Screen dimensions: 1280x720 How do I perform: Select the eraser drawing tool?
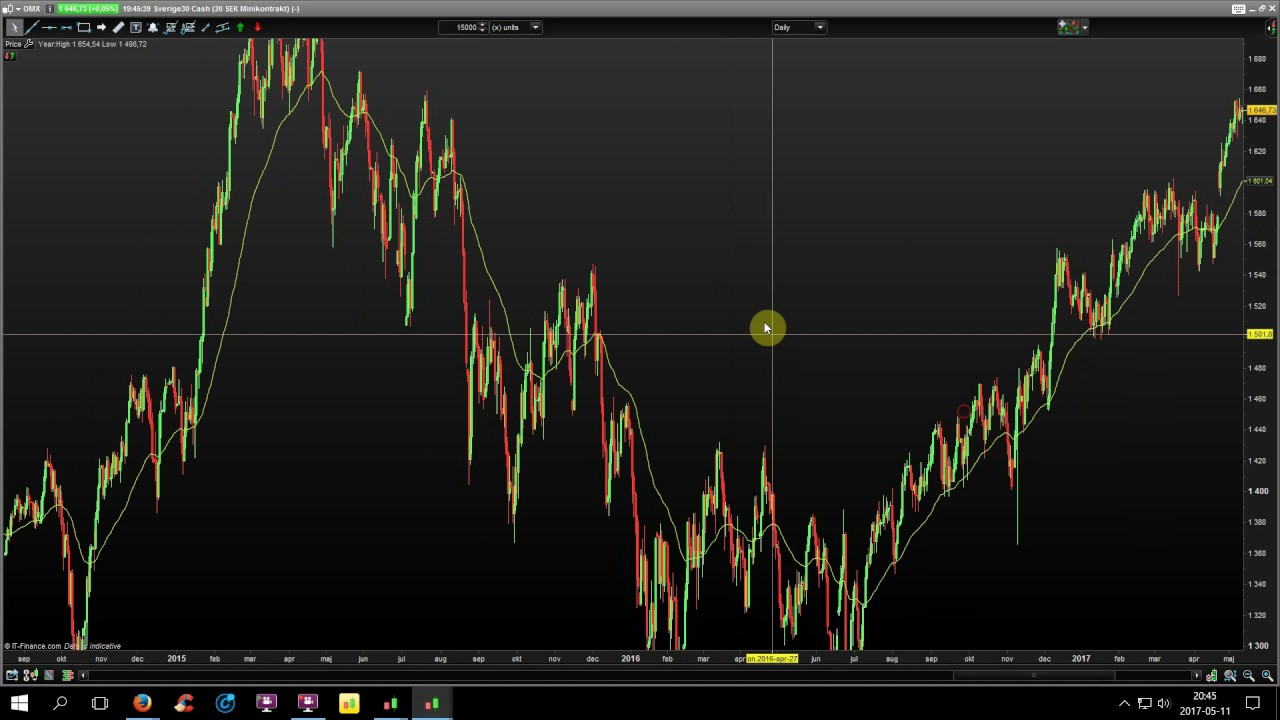tap(118, 27)
